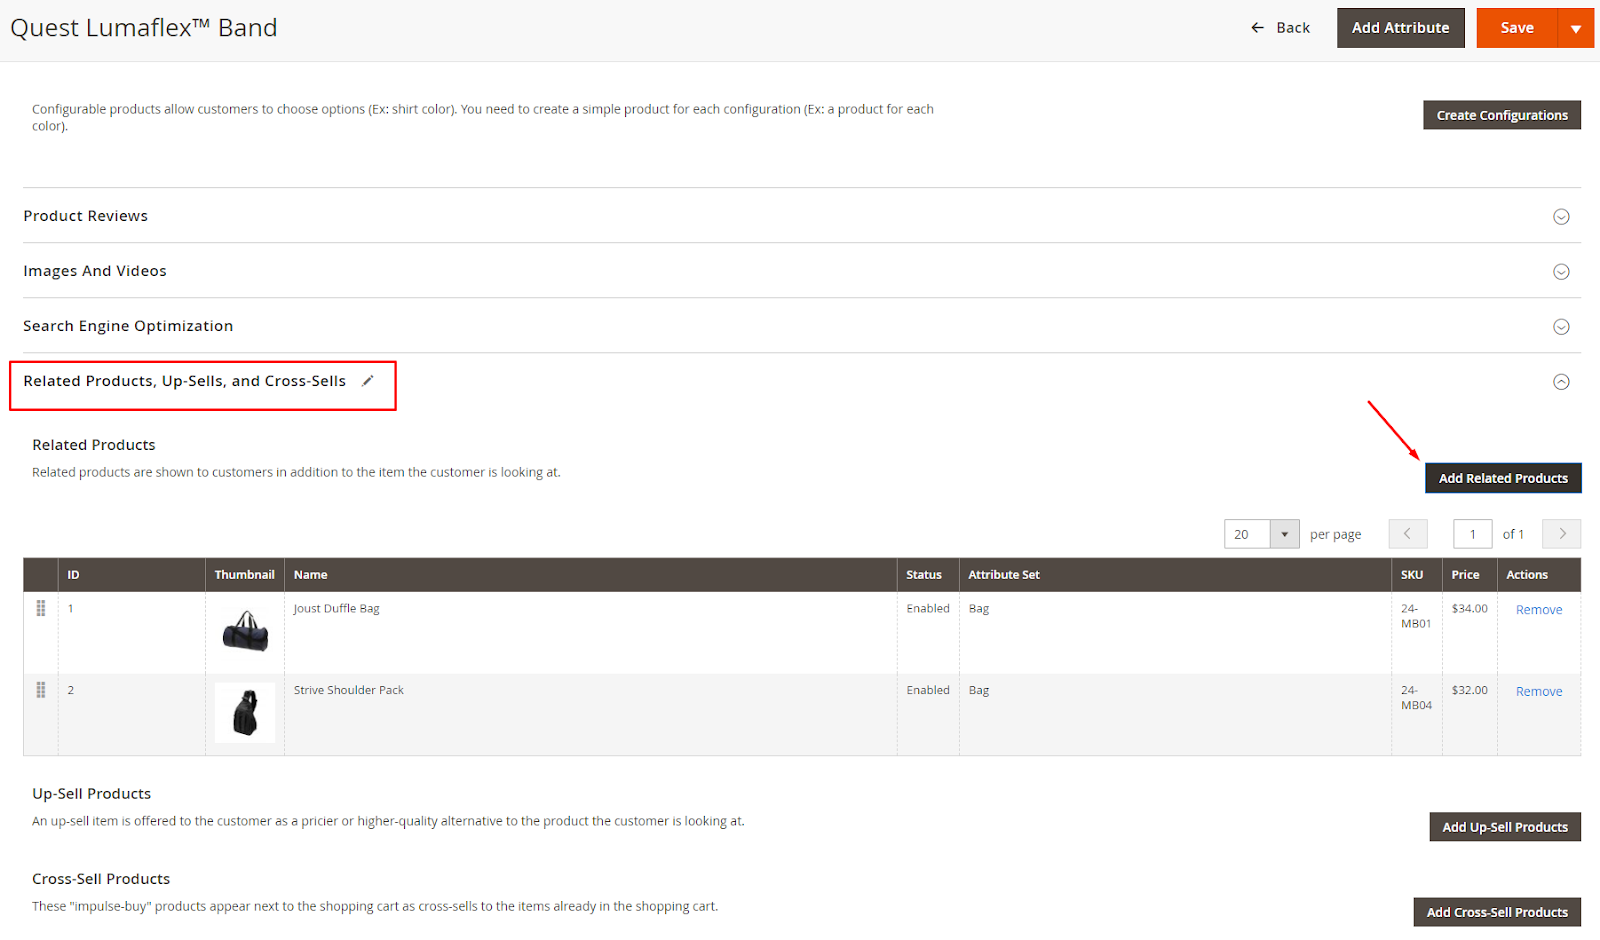This screenshot has height=940, width=1600.
Task: Click drag handle for Strive Shoulder Pack row
Action: click(x=41, y=690)
